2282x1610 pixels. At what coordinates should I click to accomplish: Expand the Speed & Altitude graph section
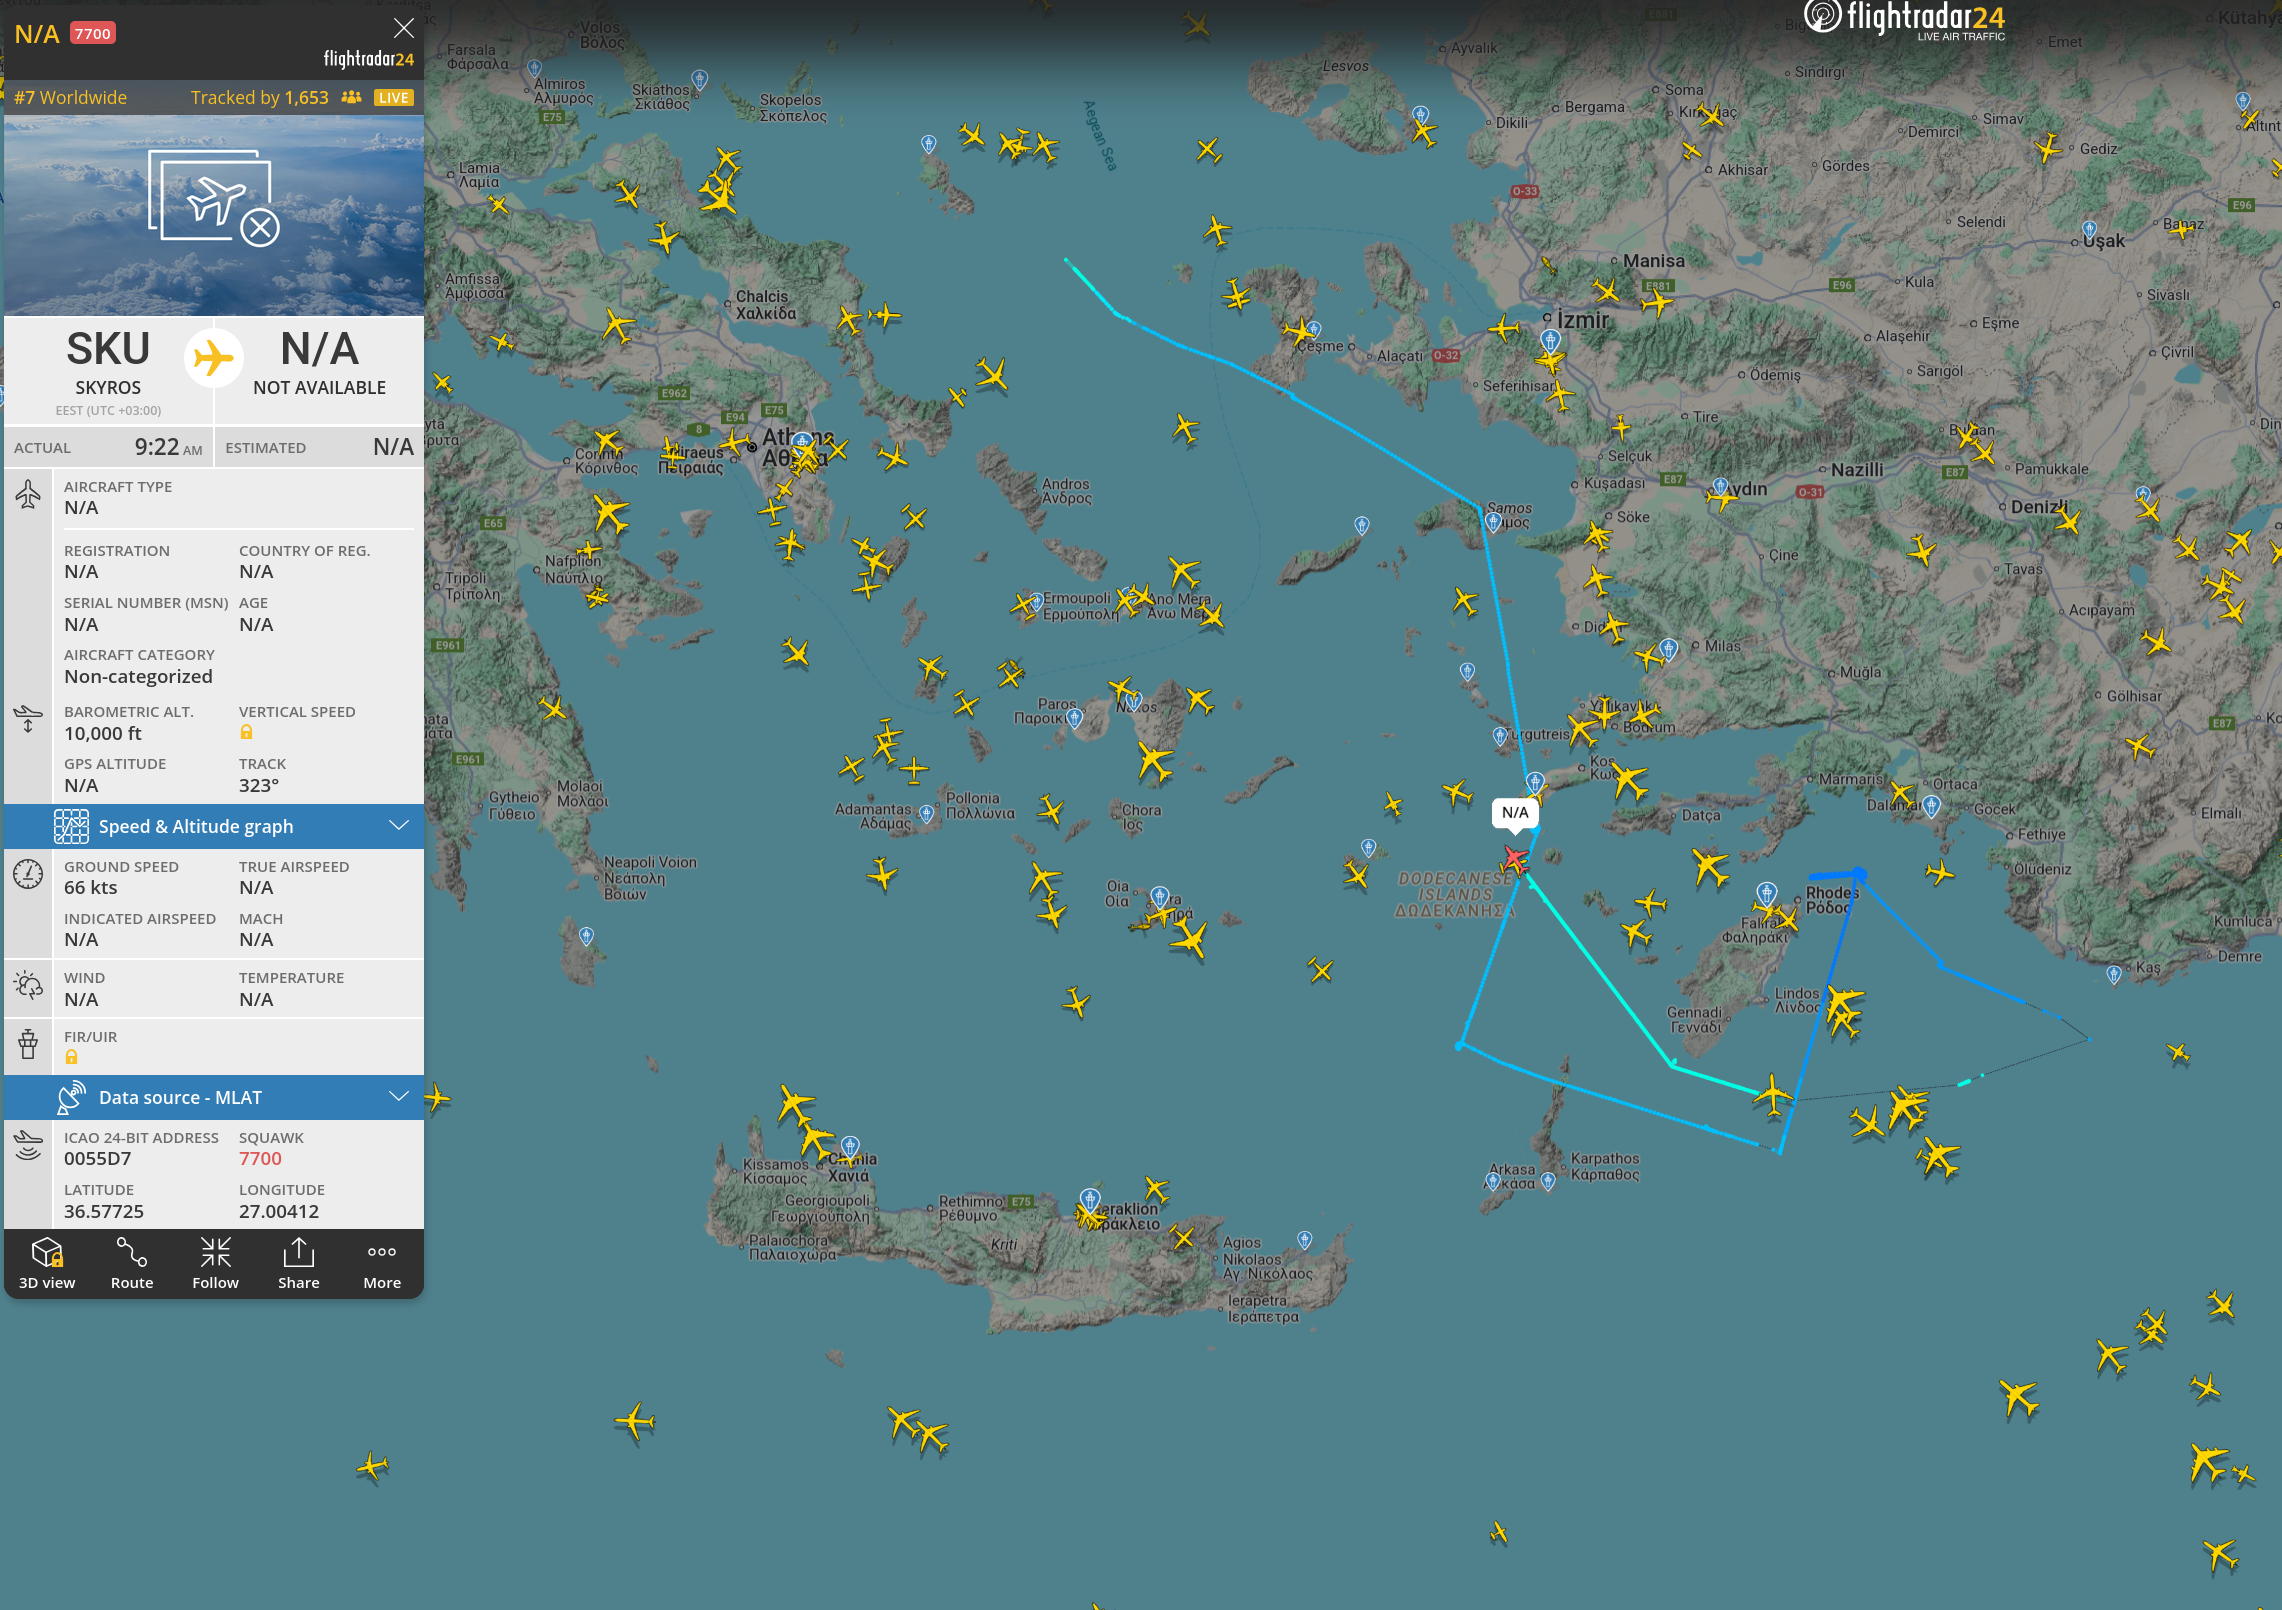point(214,826)
